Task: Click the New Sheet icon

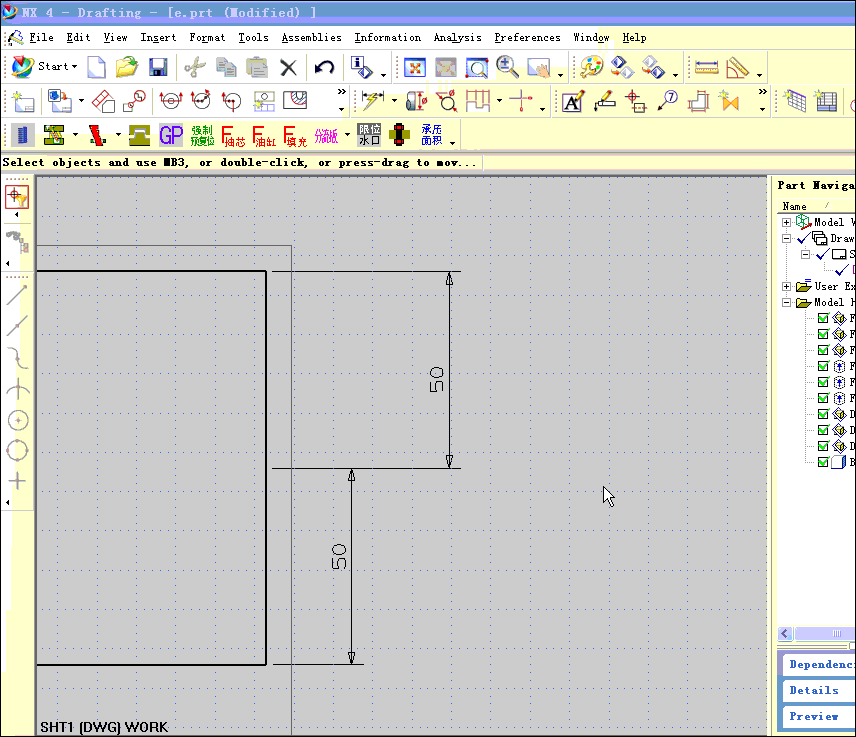Action: tap(23, 102)
